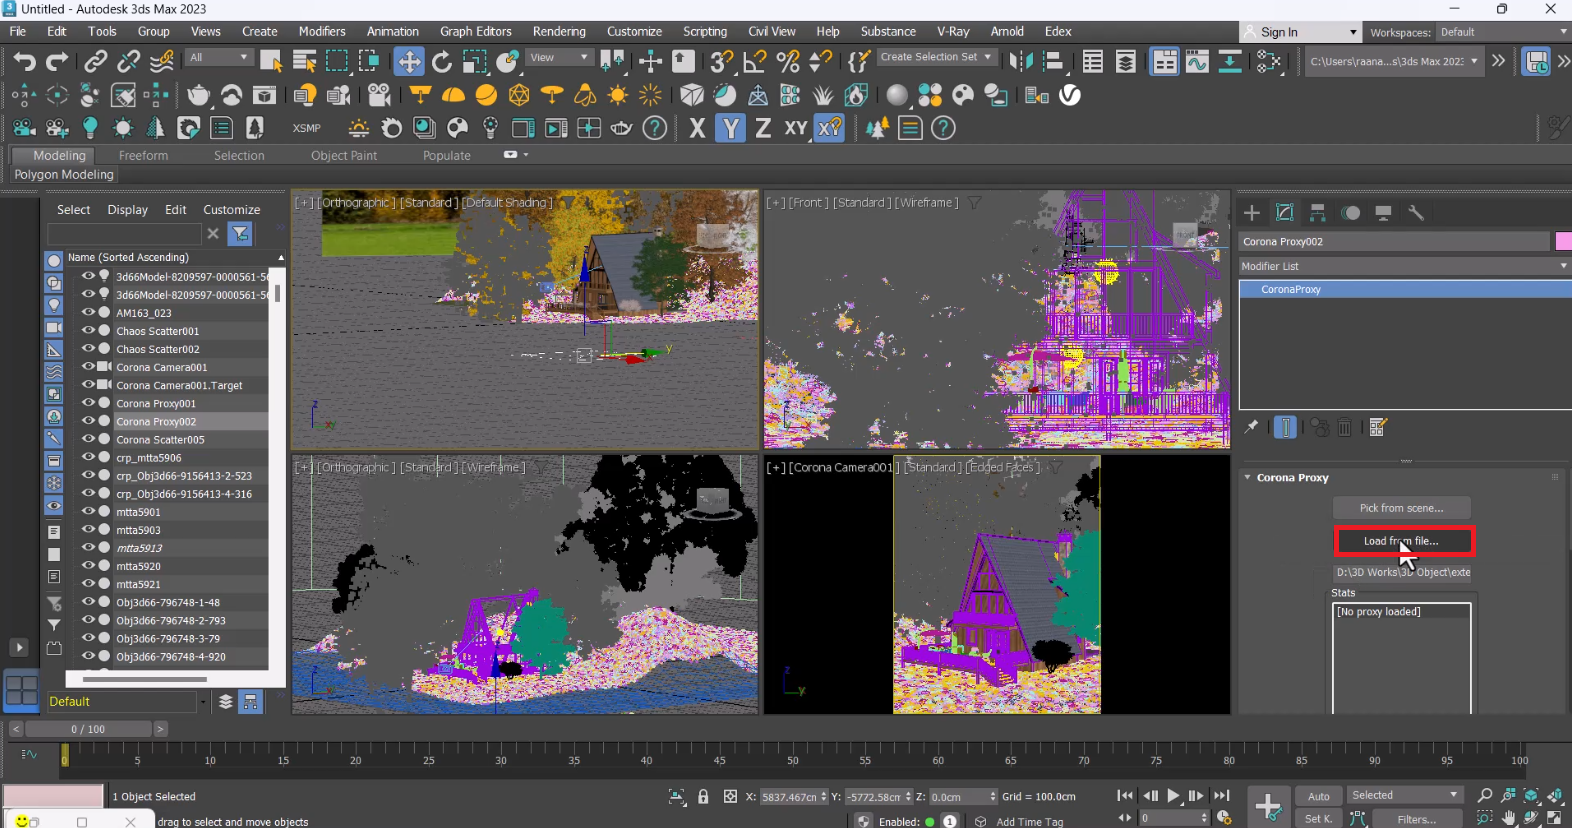Click the Undo arrow icon
1572x828 pixels.
[x=24, y=62]
